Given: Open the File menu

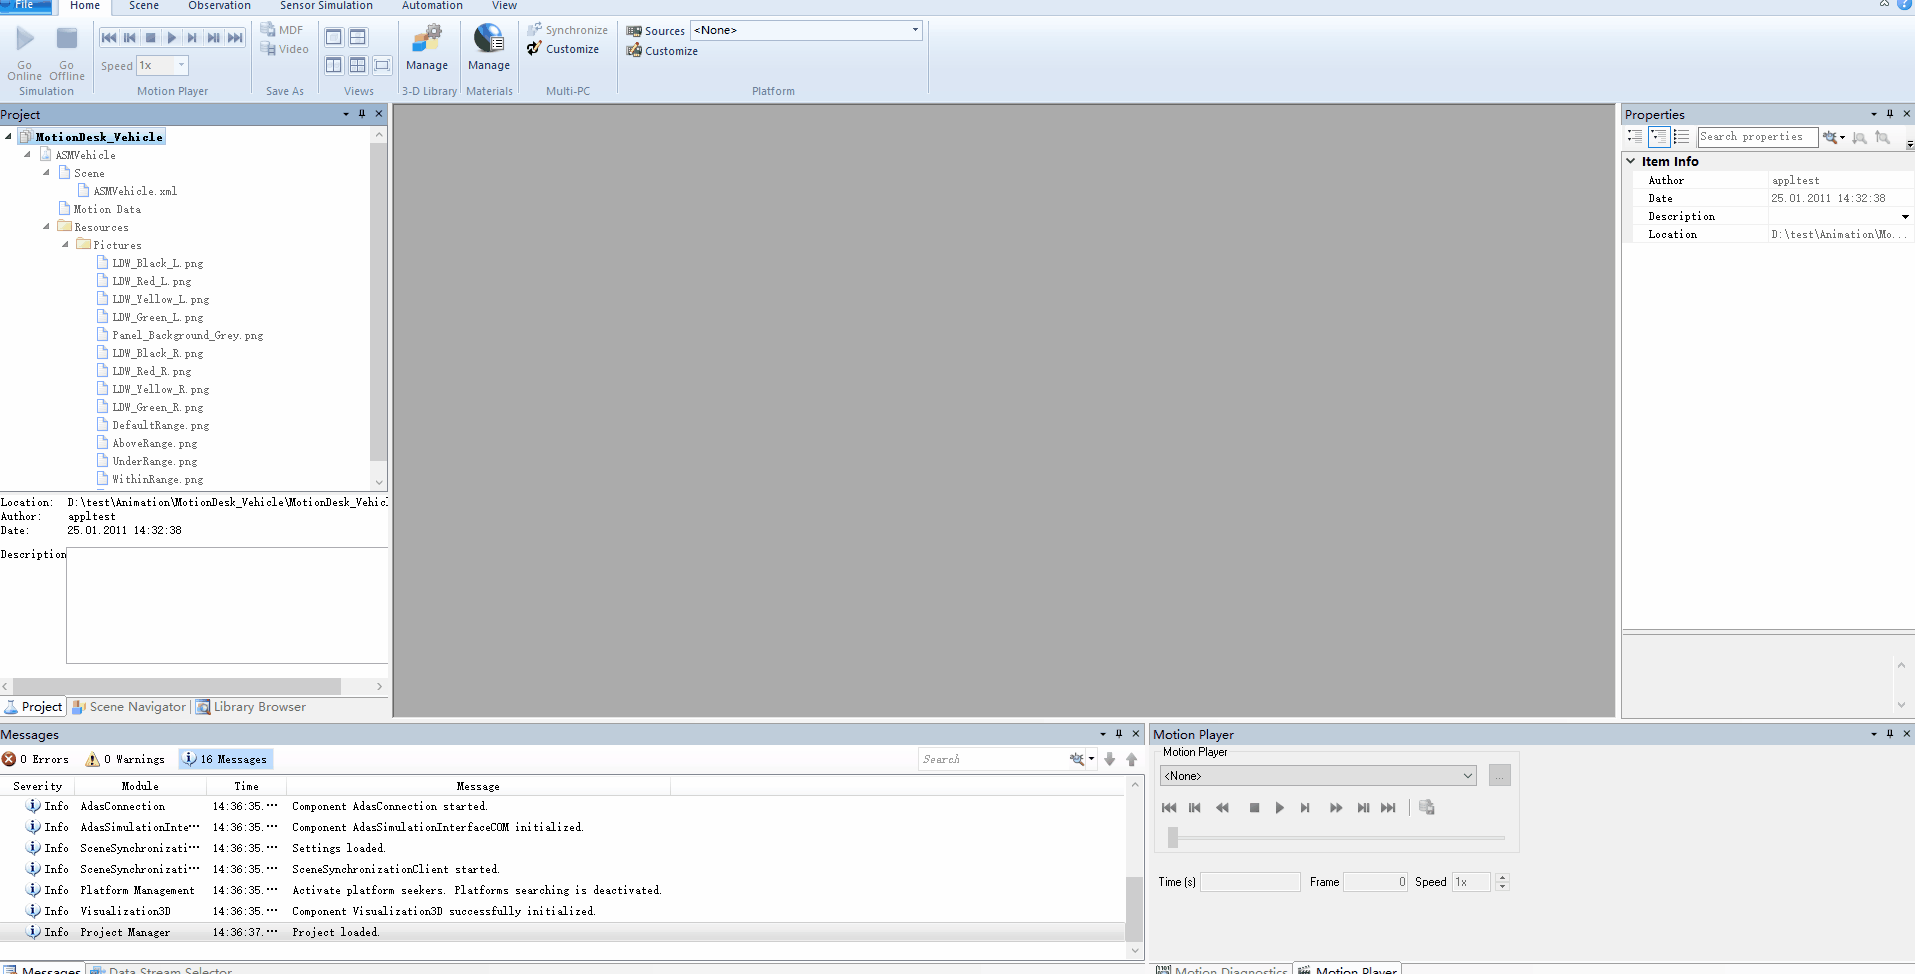Looking at the screenshot, I should pyautogui.click(x=25, y=5).
